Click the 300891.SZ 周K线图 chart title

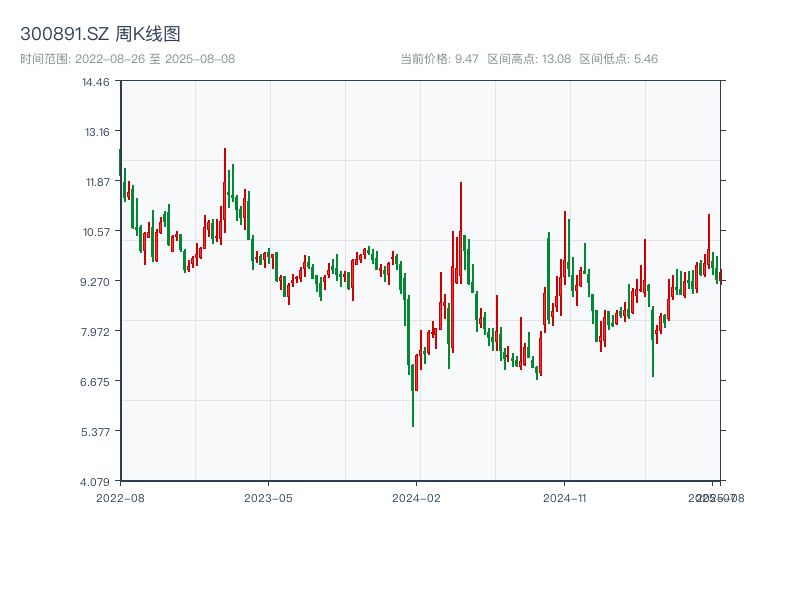pos(100,34)
